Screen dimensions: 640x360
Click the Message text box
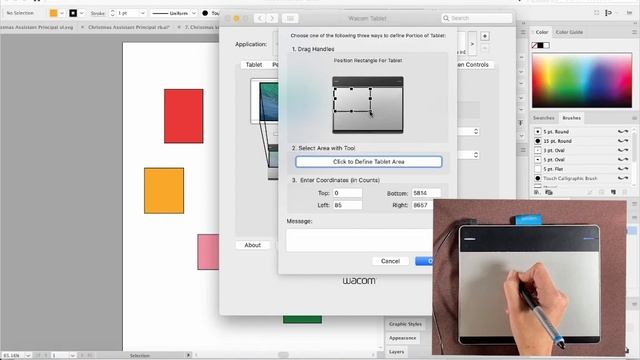pos(360,240)
